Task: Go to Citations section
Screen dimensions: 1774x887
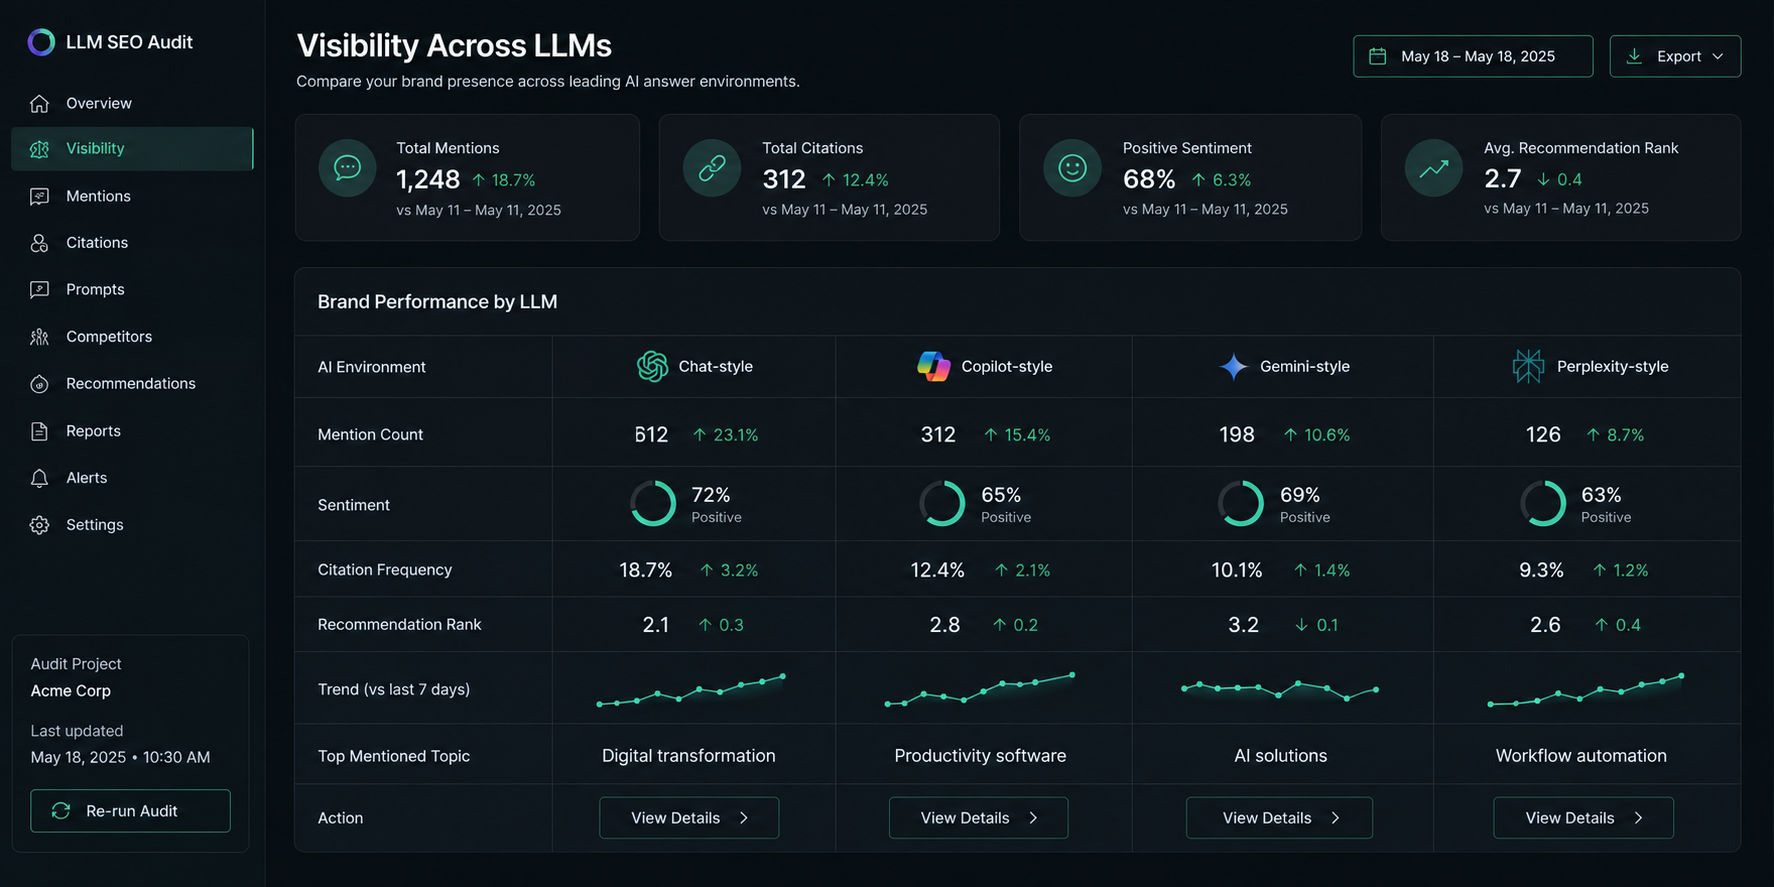Action: [x=132, y=243]
